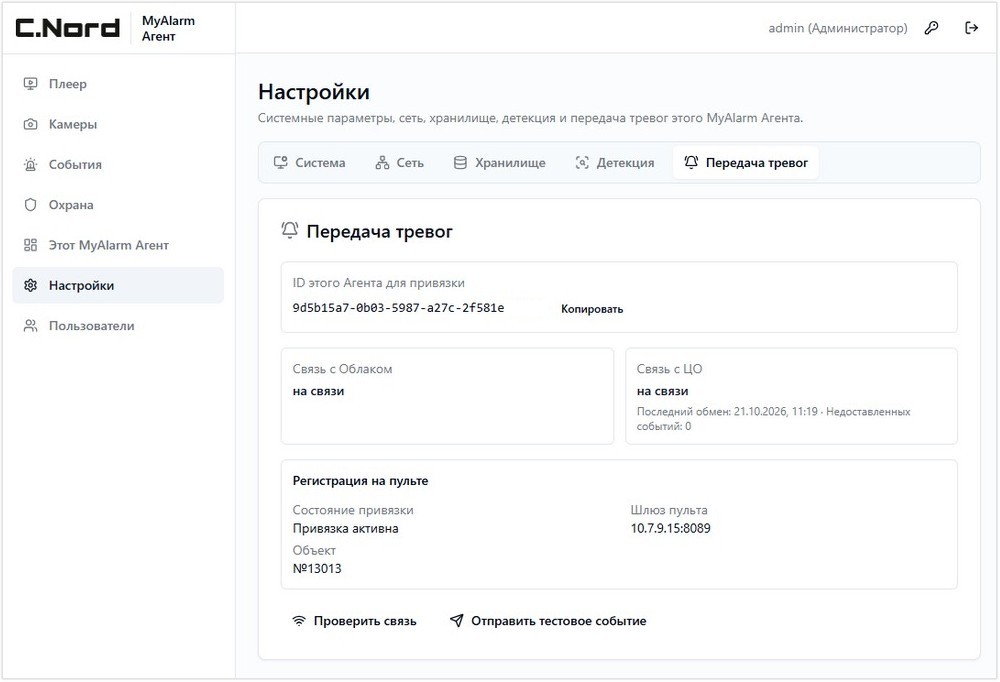Click the Привязка активна status text
The width and height of the screenshot is (1000, 682).
pos(346,528)
